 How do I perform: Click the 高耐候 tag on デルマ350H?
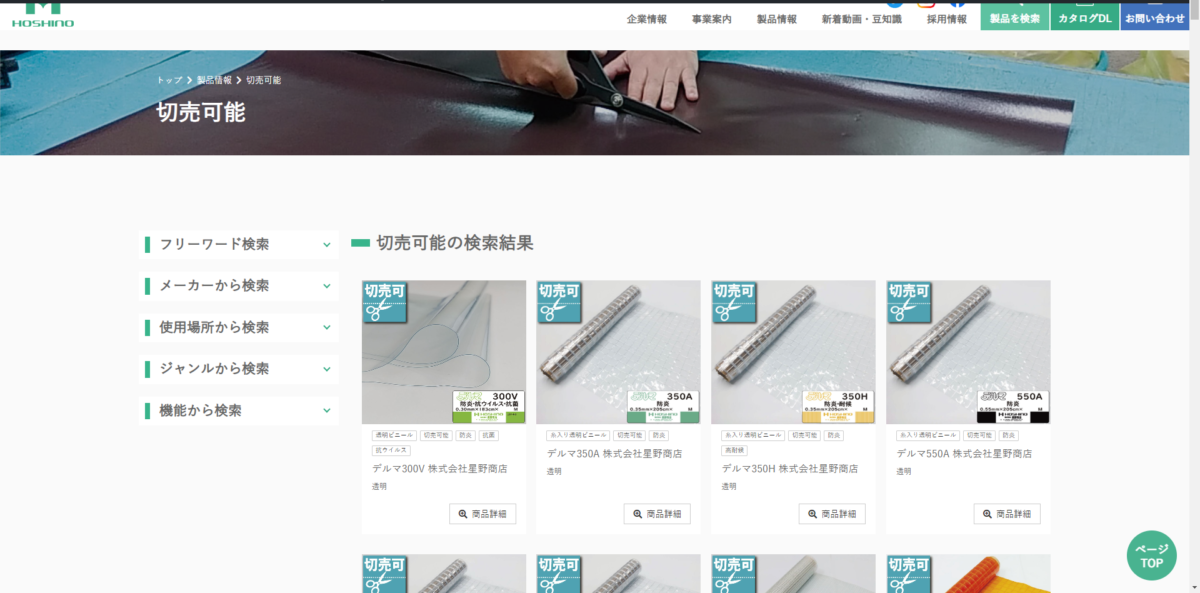(x=735, y=451)
